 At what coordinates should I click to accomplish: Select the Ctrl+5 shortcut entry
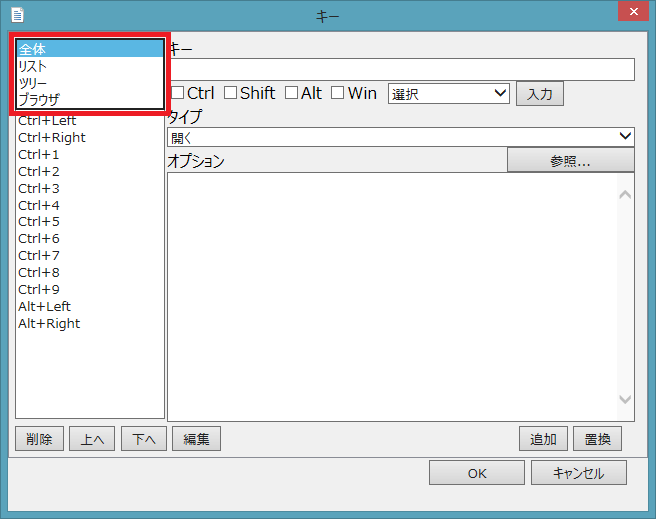click(x=39, y=222)
